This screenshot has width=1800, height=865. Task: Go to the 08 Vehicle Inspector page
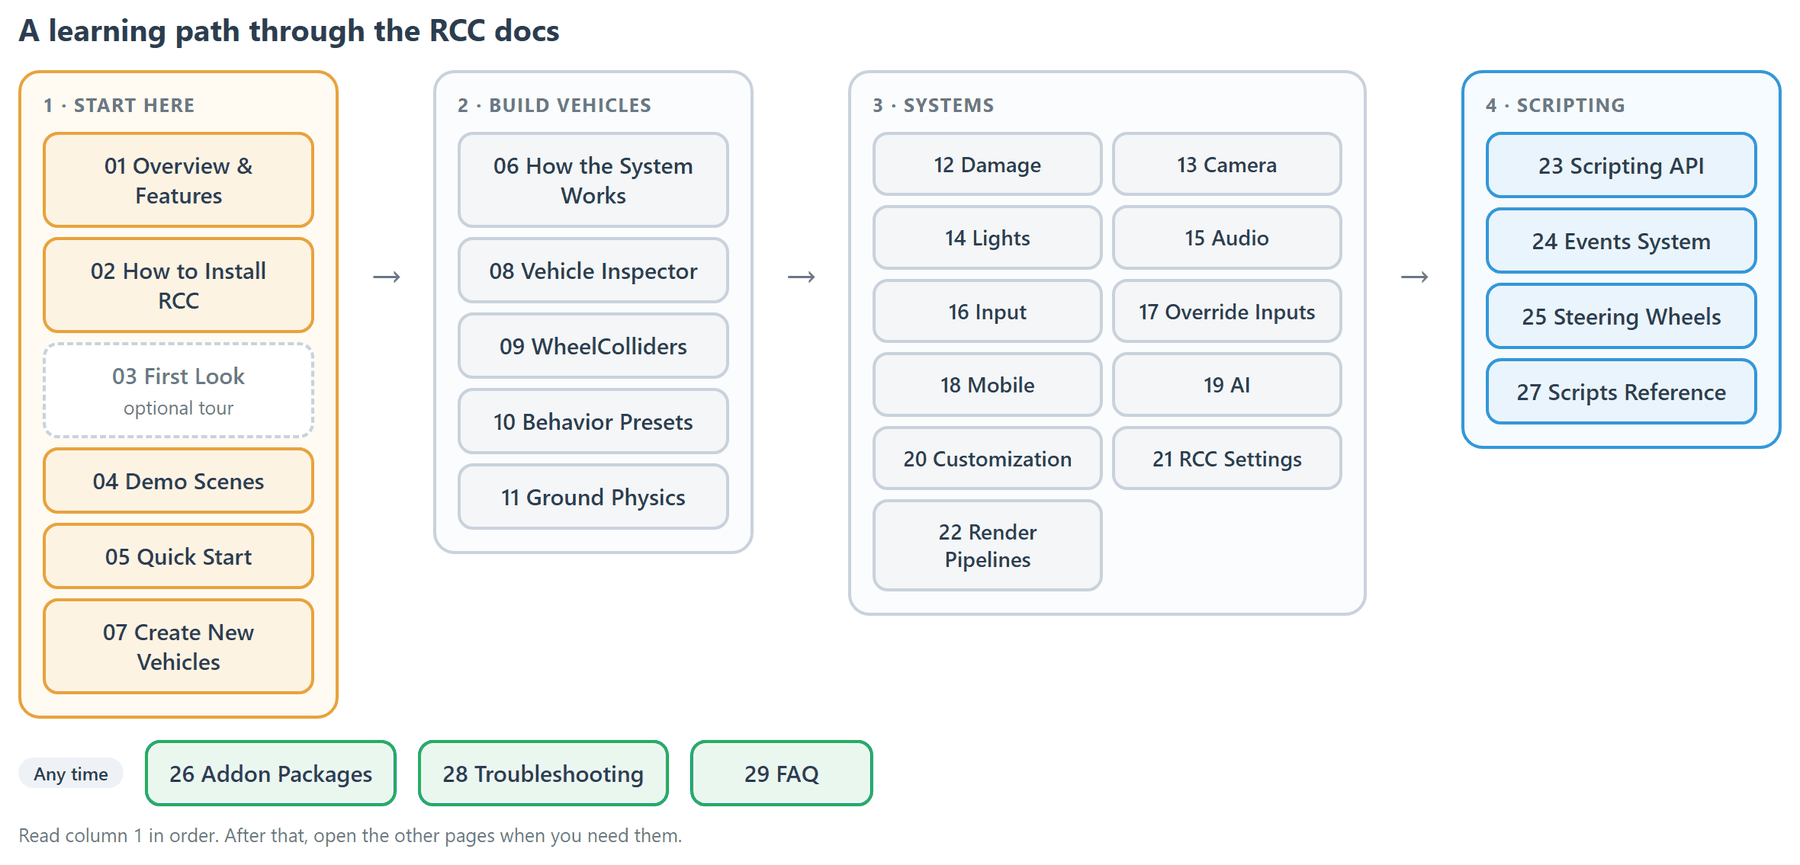tap(593, 270)
